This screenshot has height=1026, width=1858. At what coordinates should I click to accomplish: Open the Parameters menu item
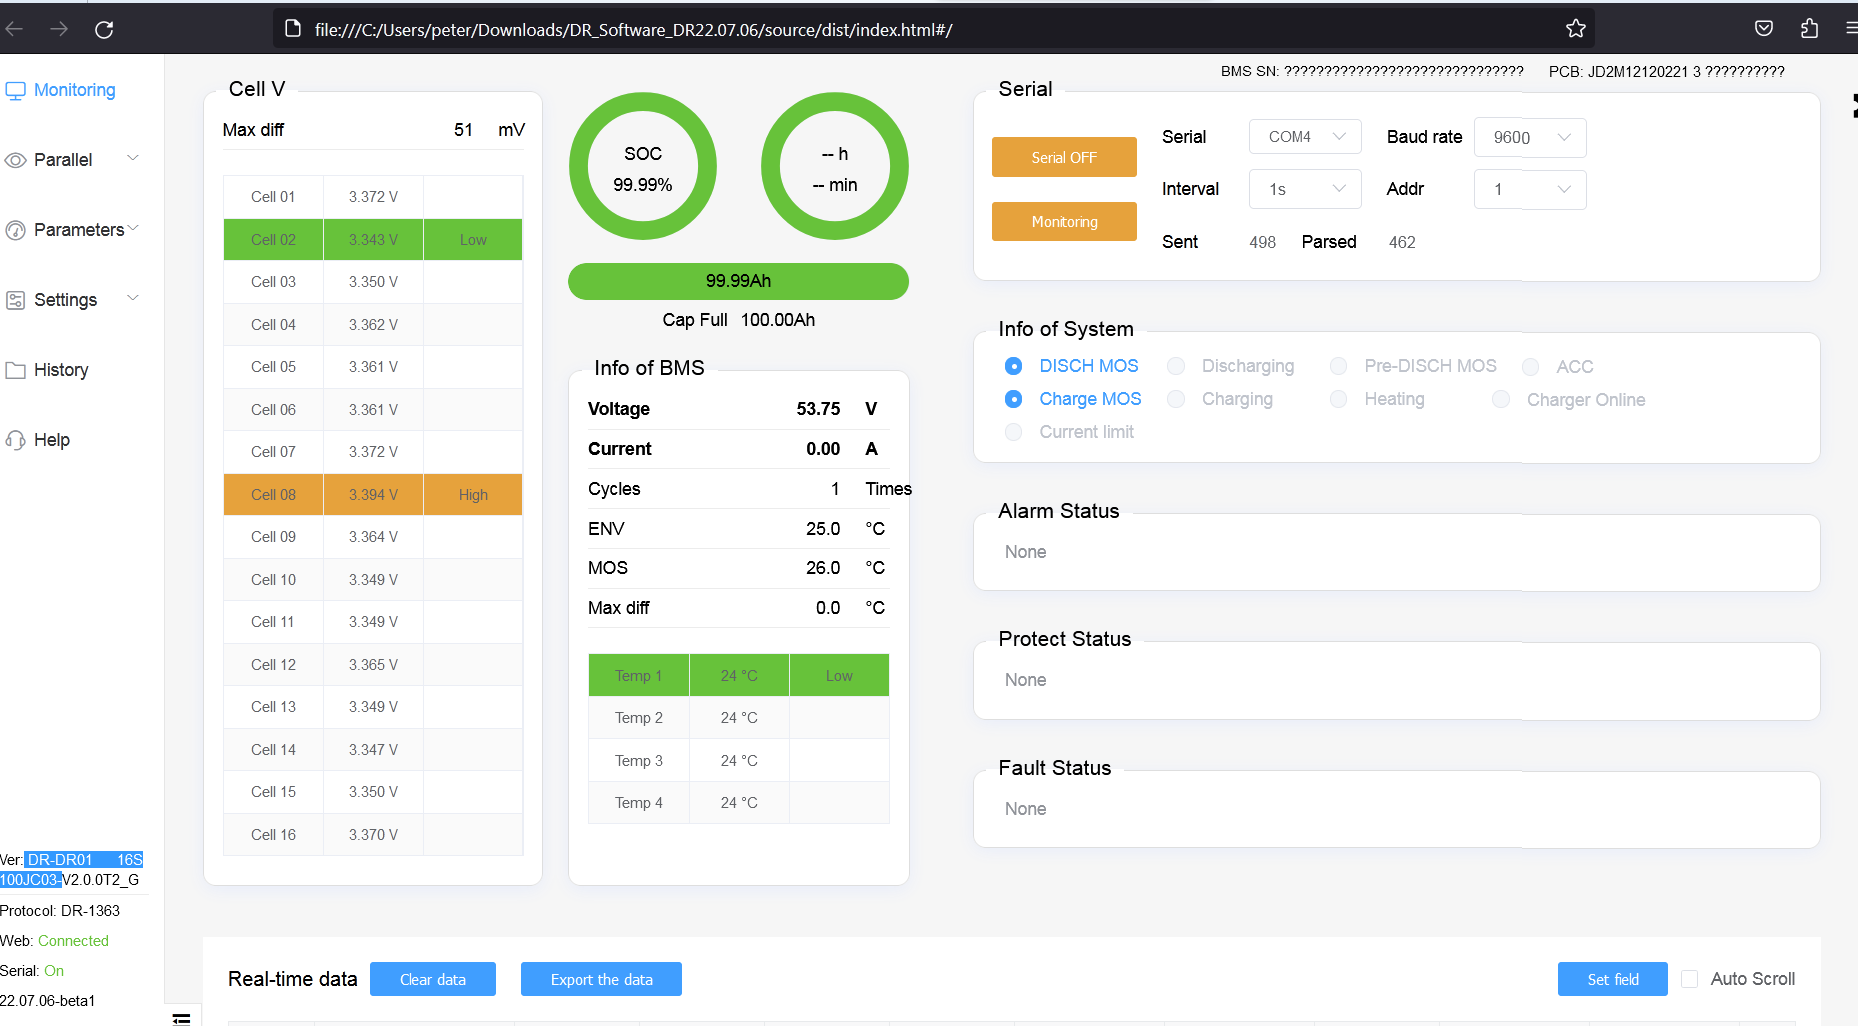[x=79, y=230]
